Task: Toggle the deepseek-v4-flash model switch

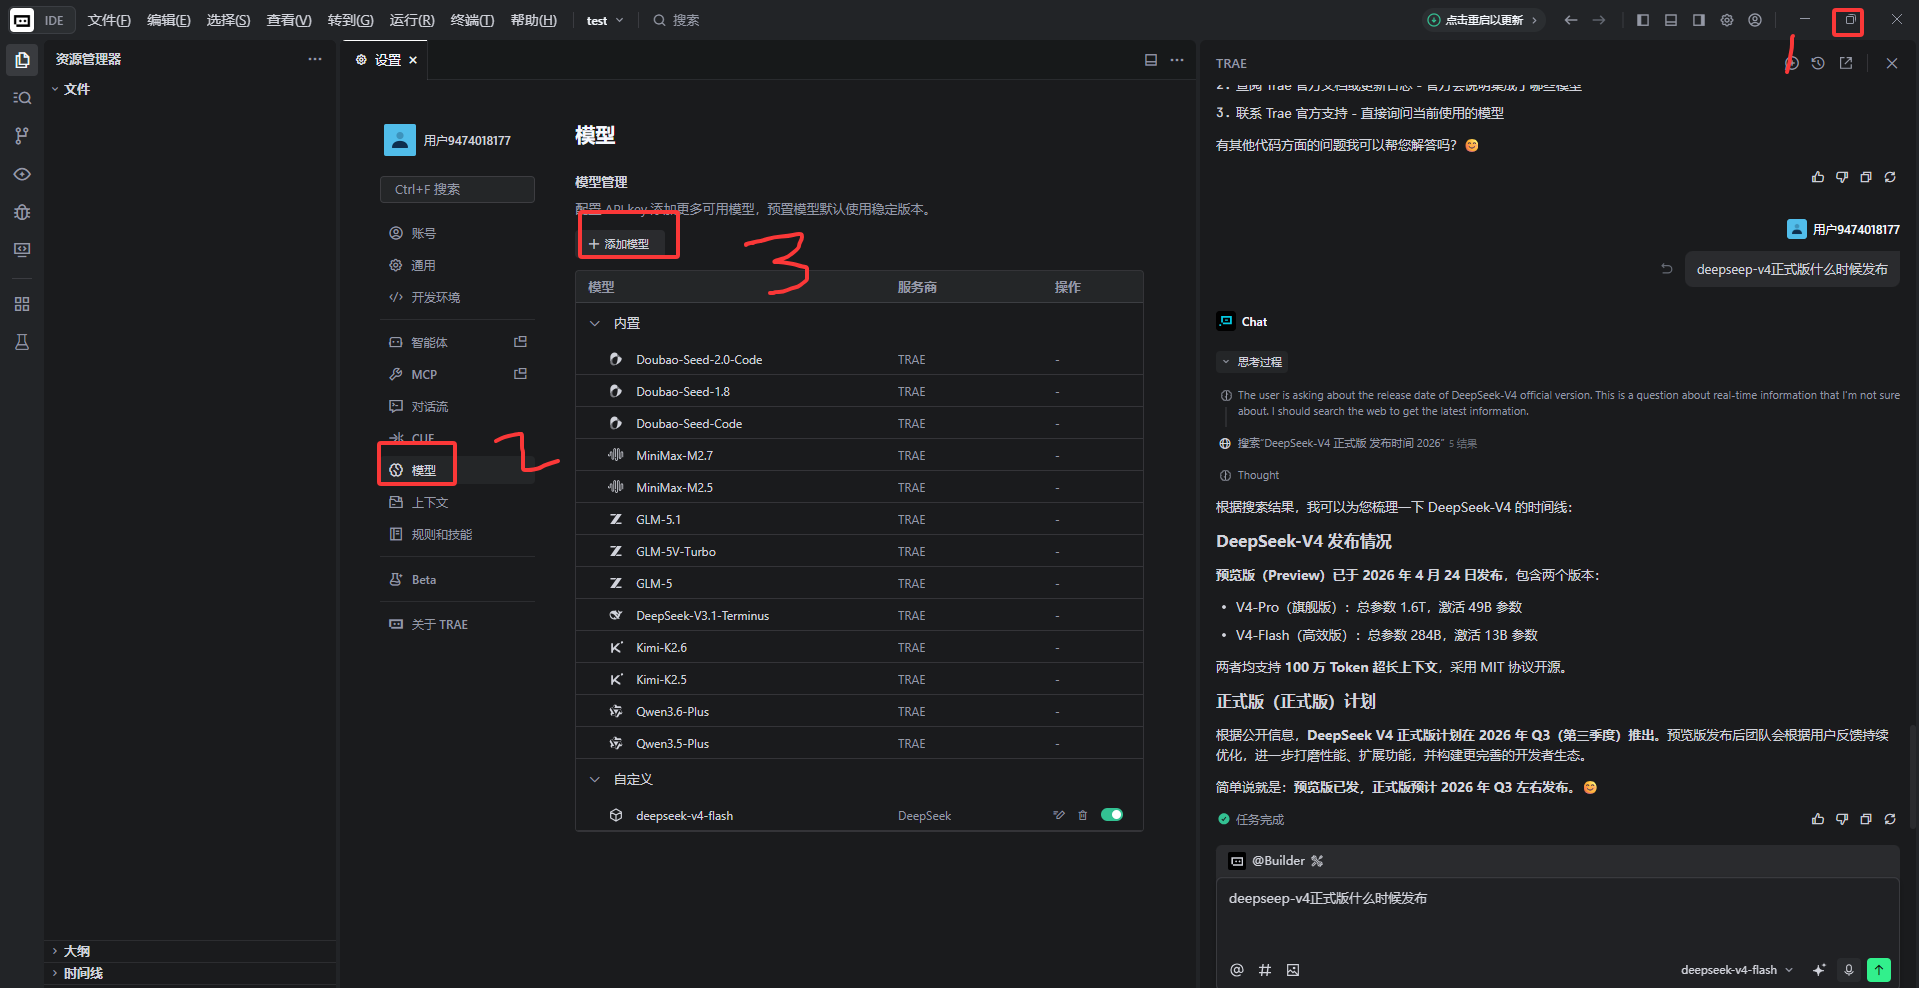Action: (x=1112, y=815)
